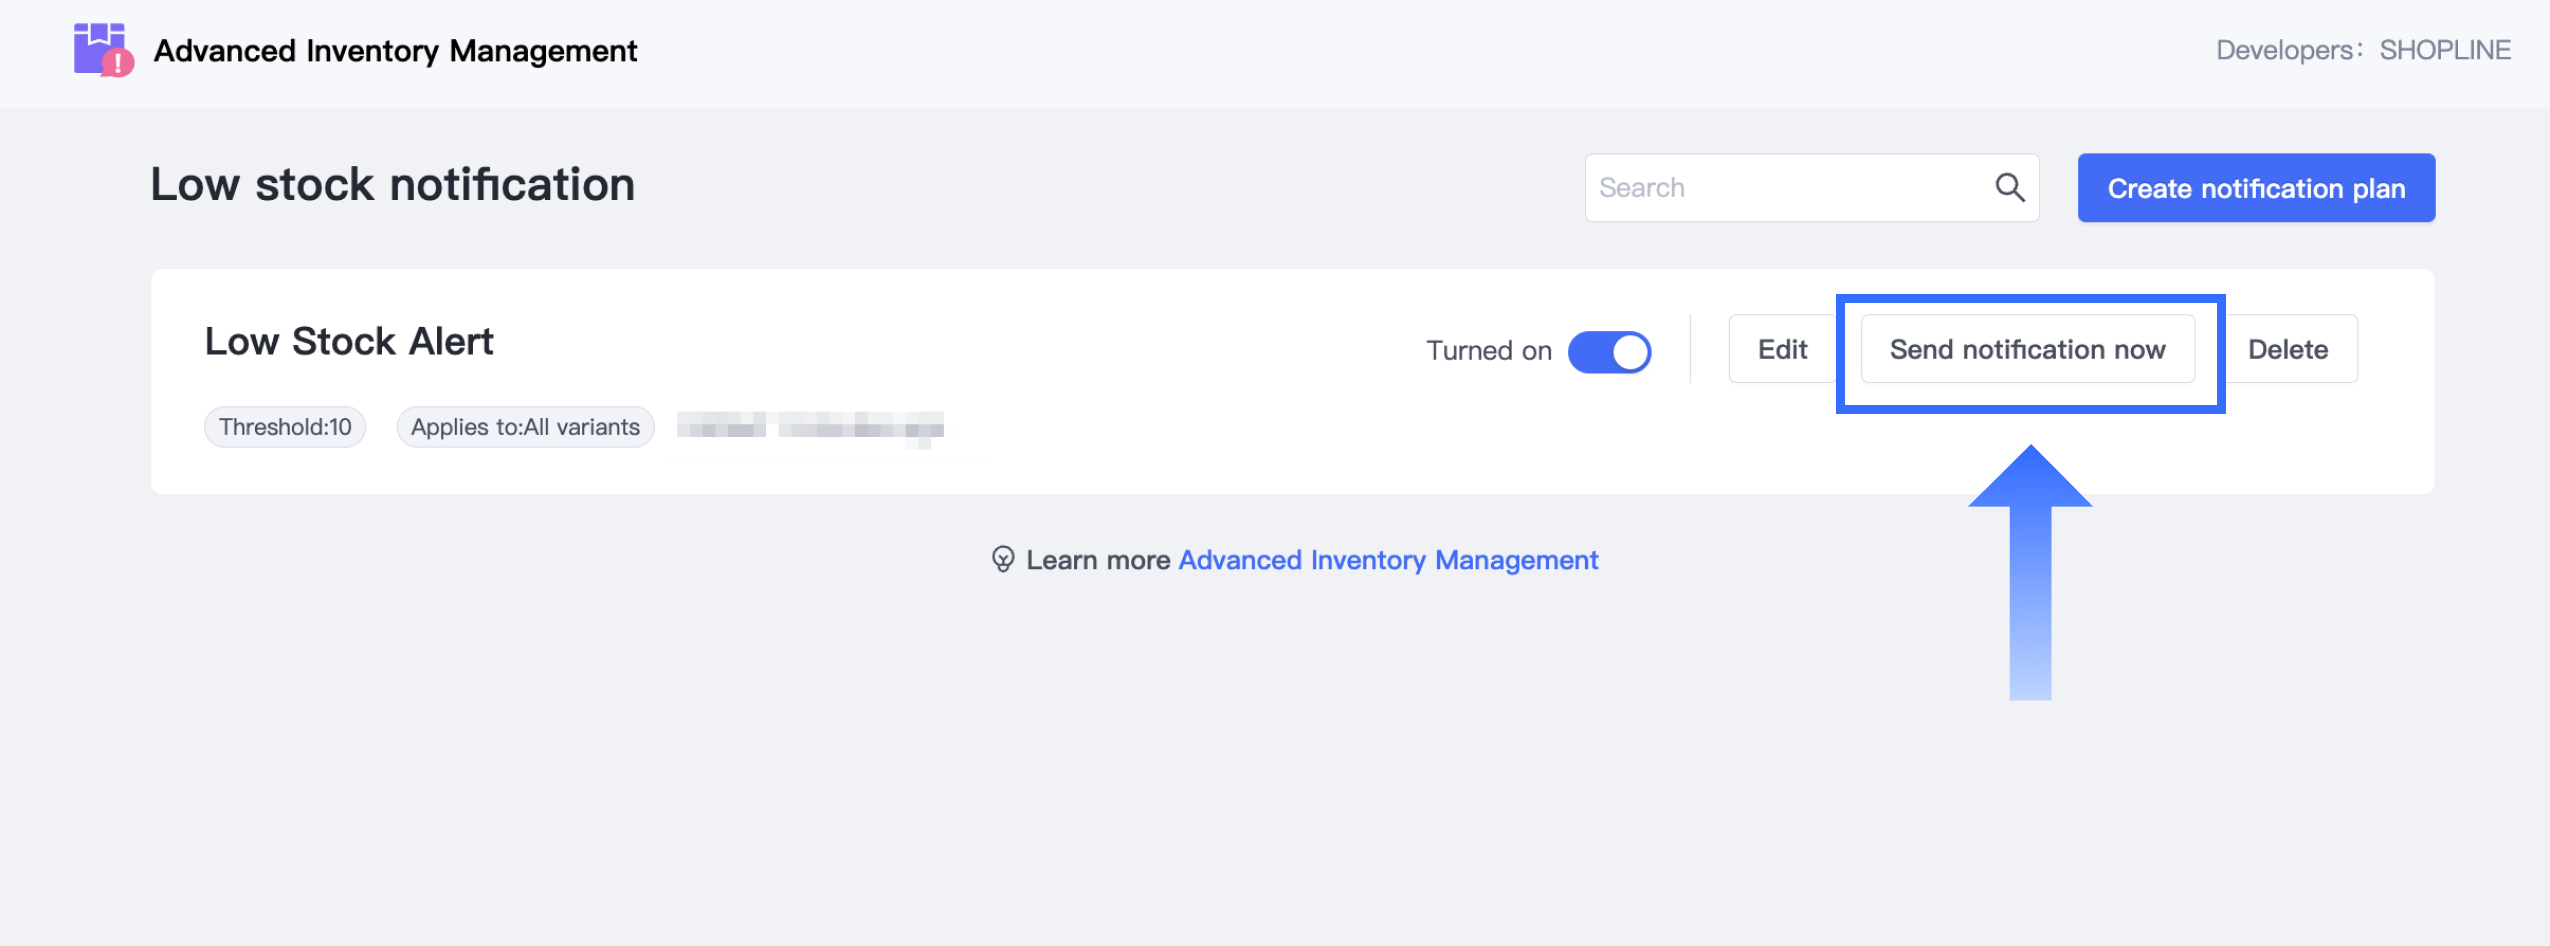Click the "Turned on" status label
This screenshot has width=2550, height=946.
1488,351
